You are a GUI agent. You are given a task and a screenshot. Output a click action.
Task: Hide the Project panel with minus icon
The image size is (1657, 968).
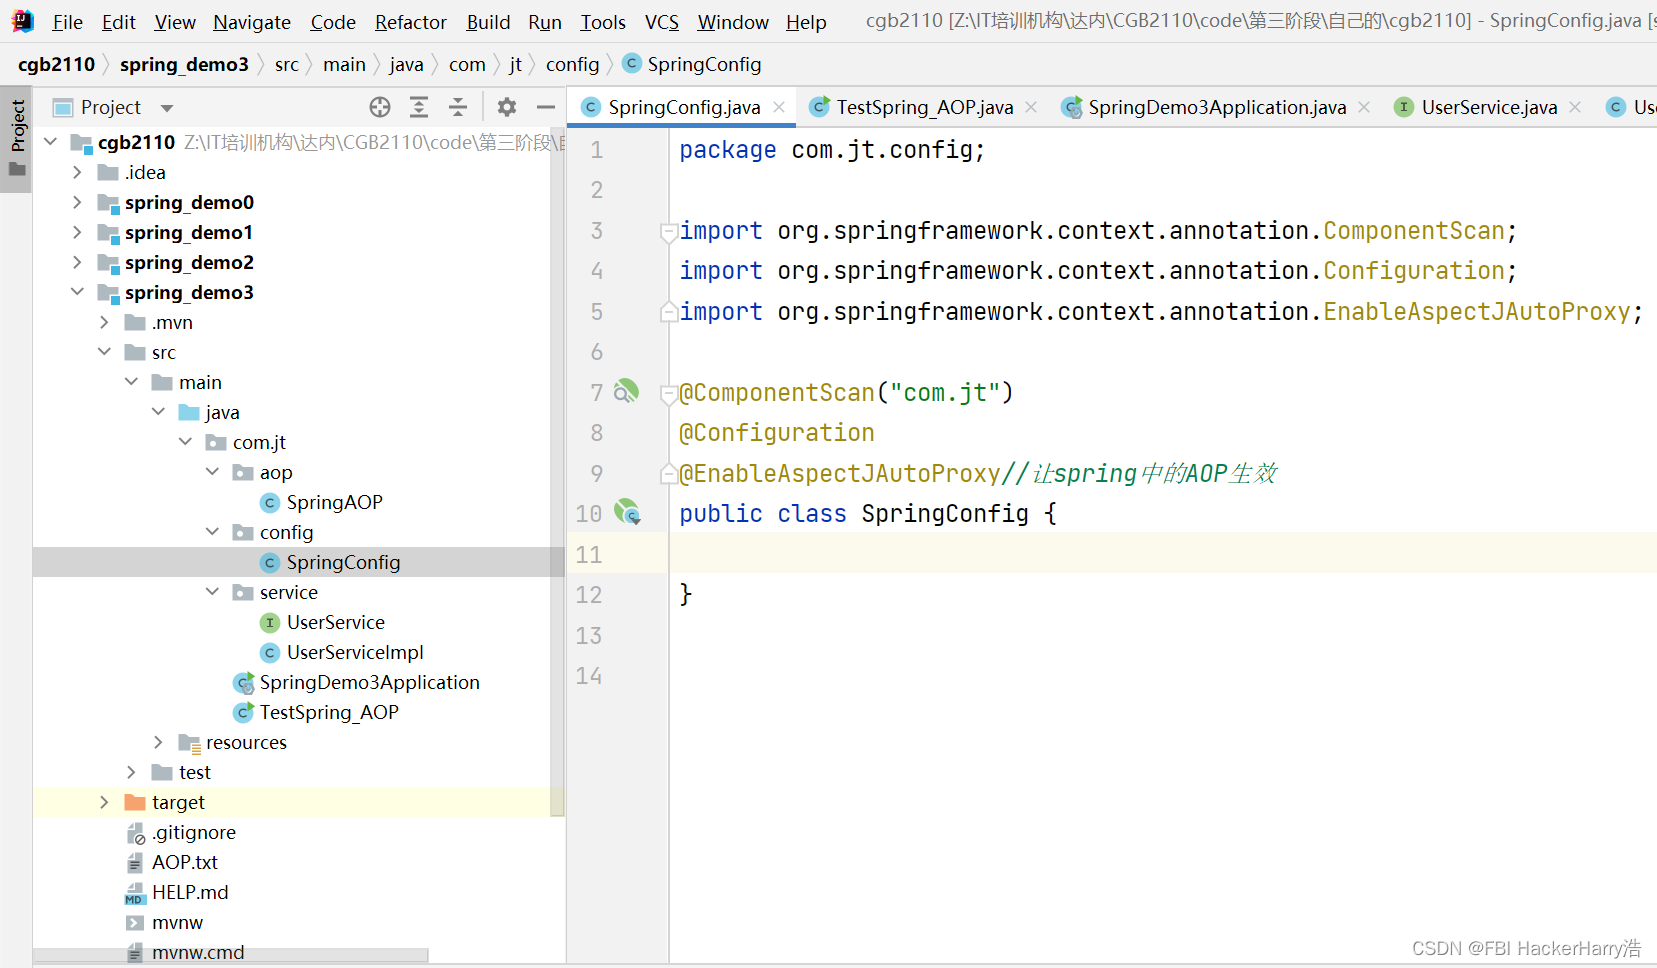click(x=546, y=107)
